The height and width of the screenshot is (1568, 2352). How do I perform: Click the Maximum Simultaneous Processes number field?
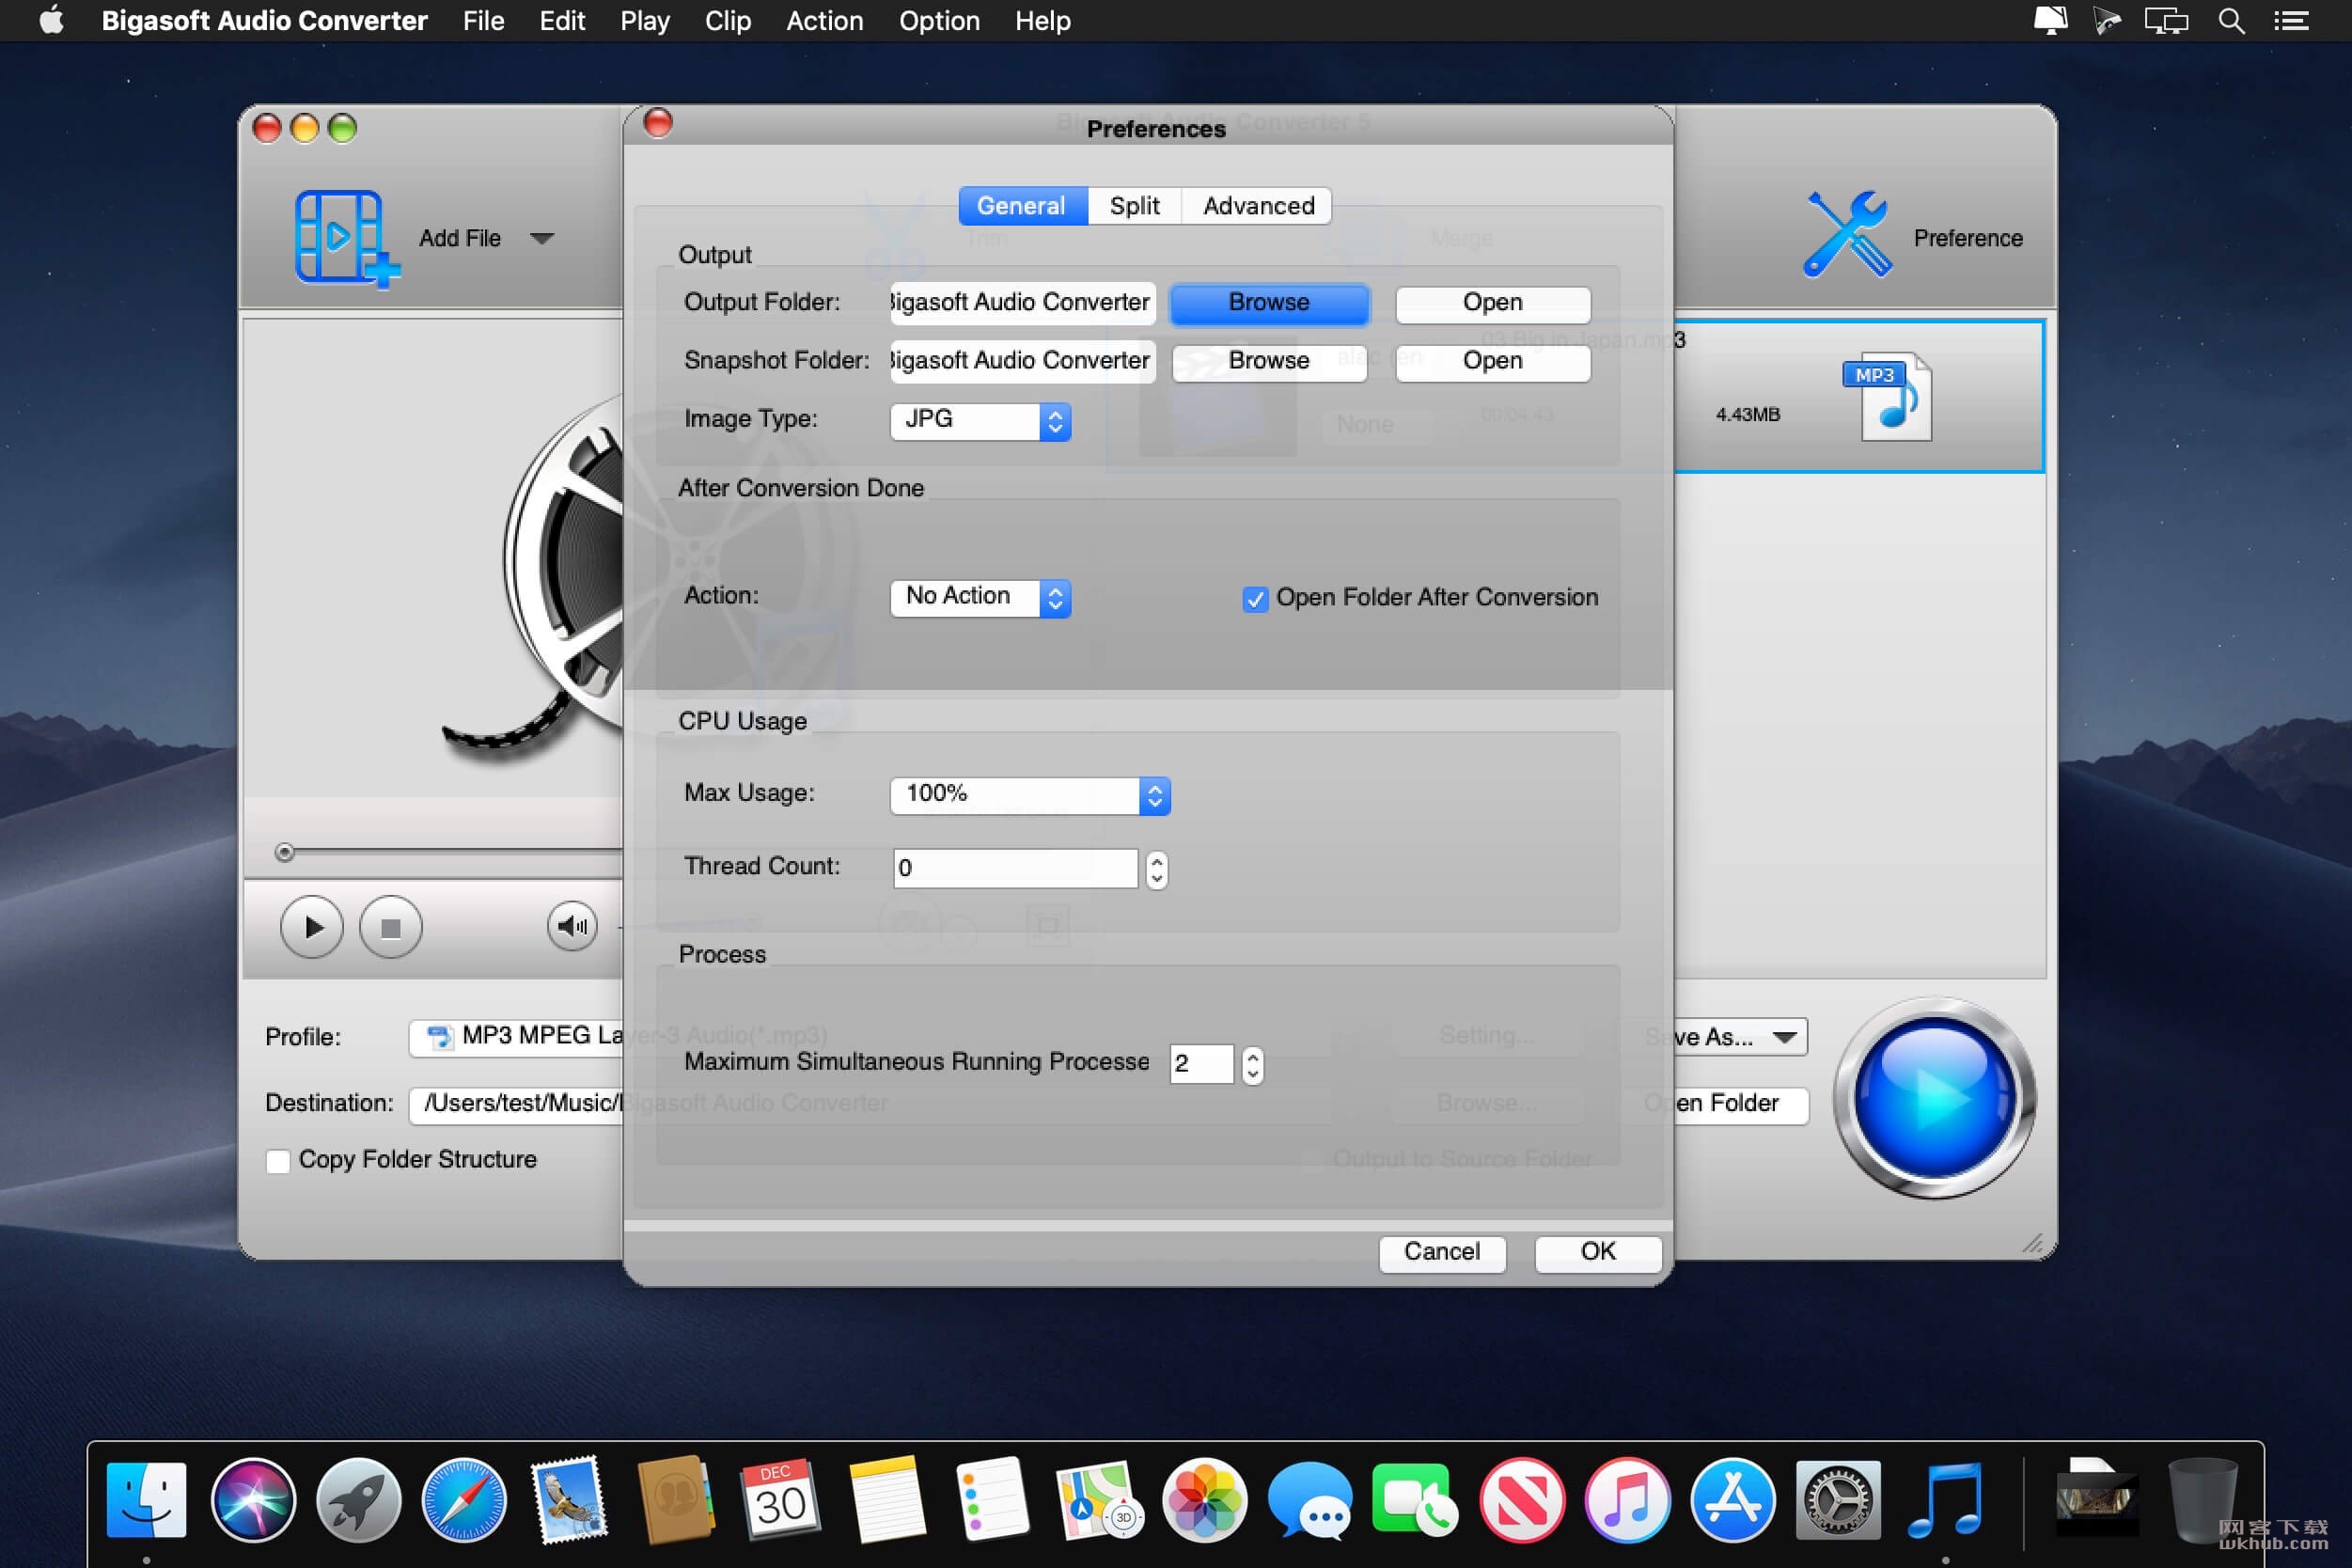tap(1201, 1064)
